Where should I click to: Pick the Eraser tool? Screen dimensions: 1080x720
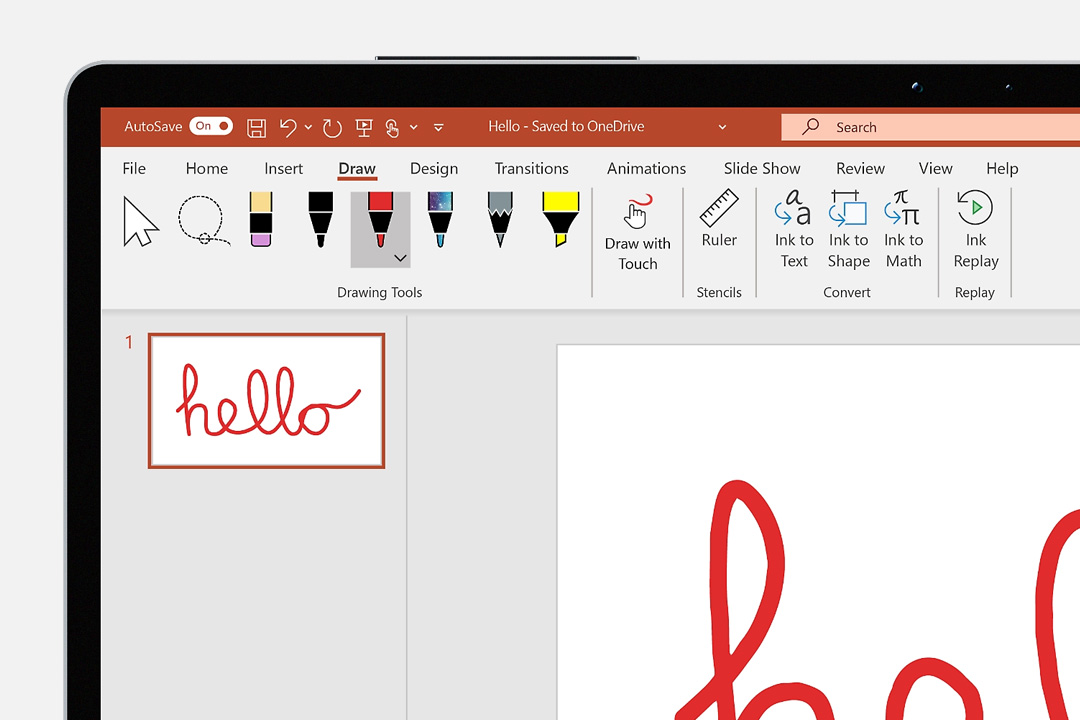coord(260,220)
